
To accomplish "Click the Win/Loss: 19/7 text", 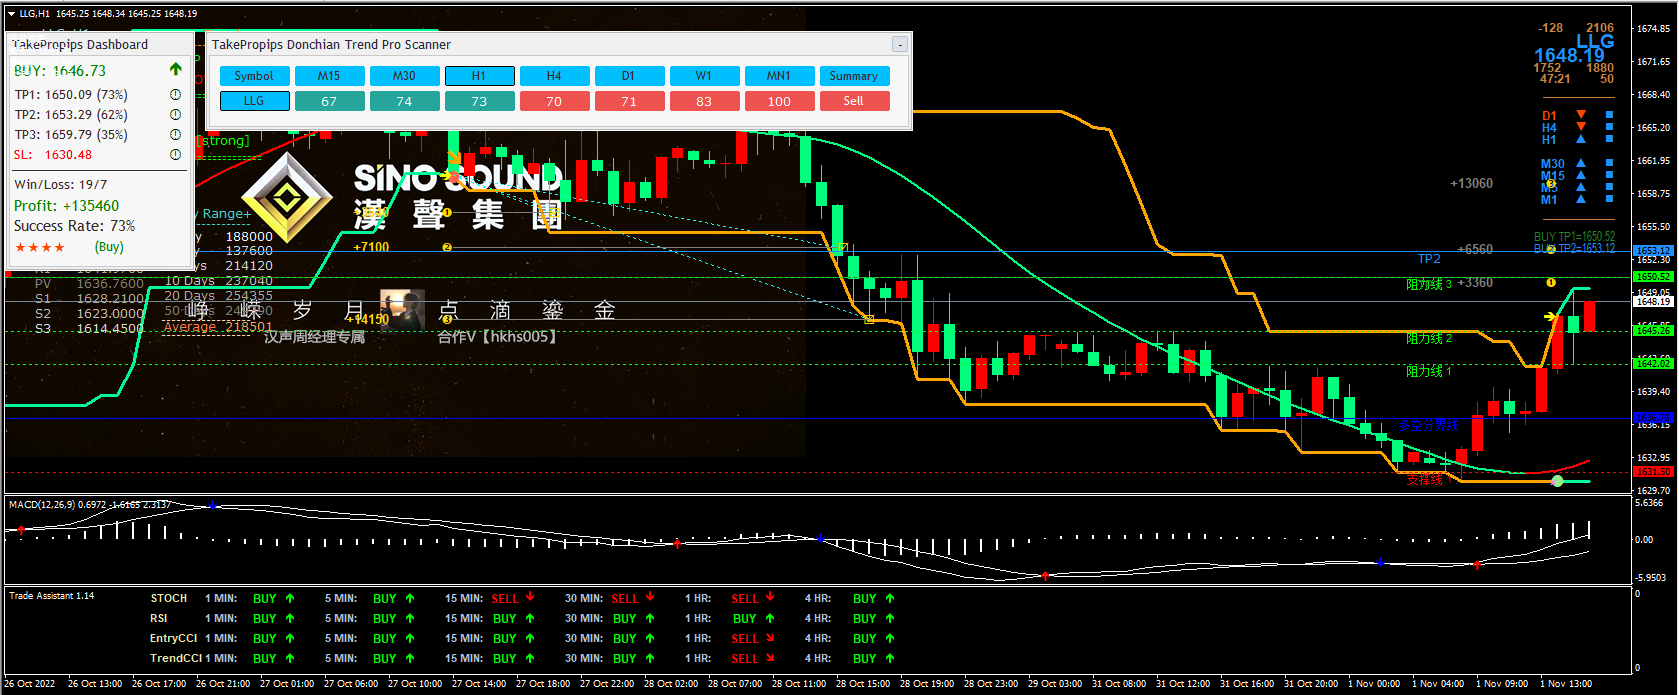I will coord(60,185).
